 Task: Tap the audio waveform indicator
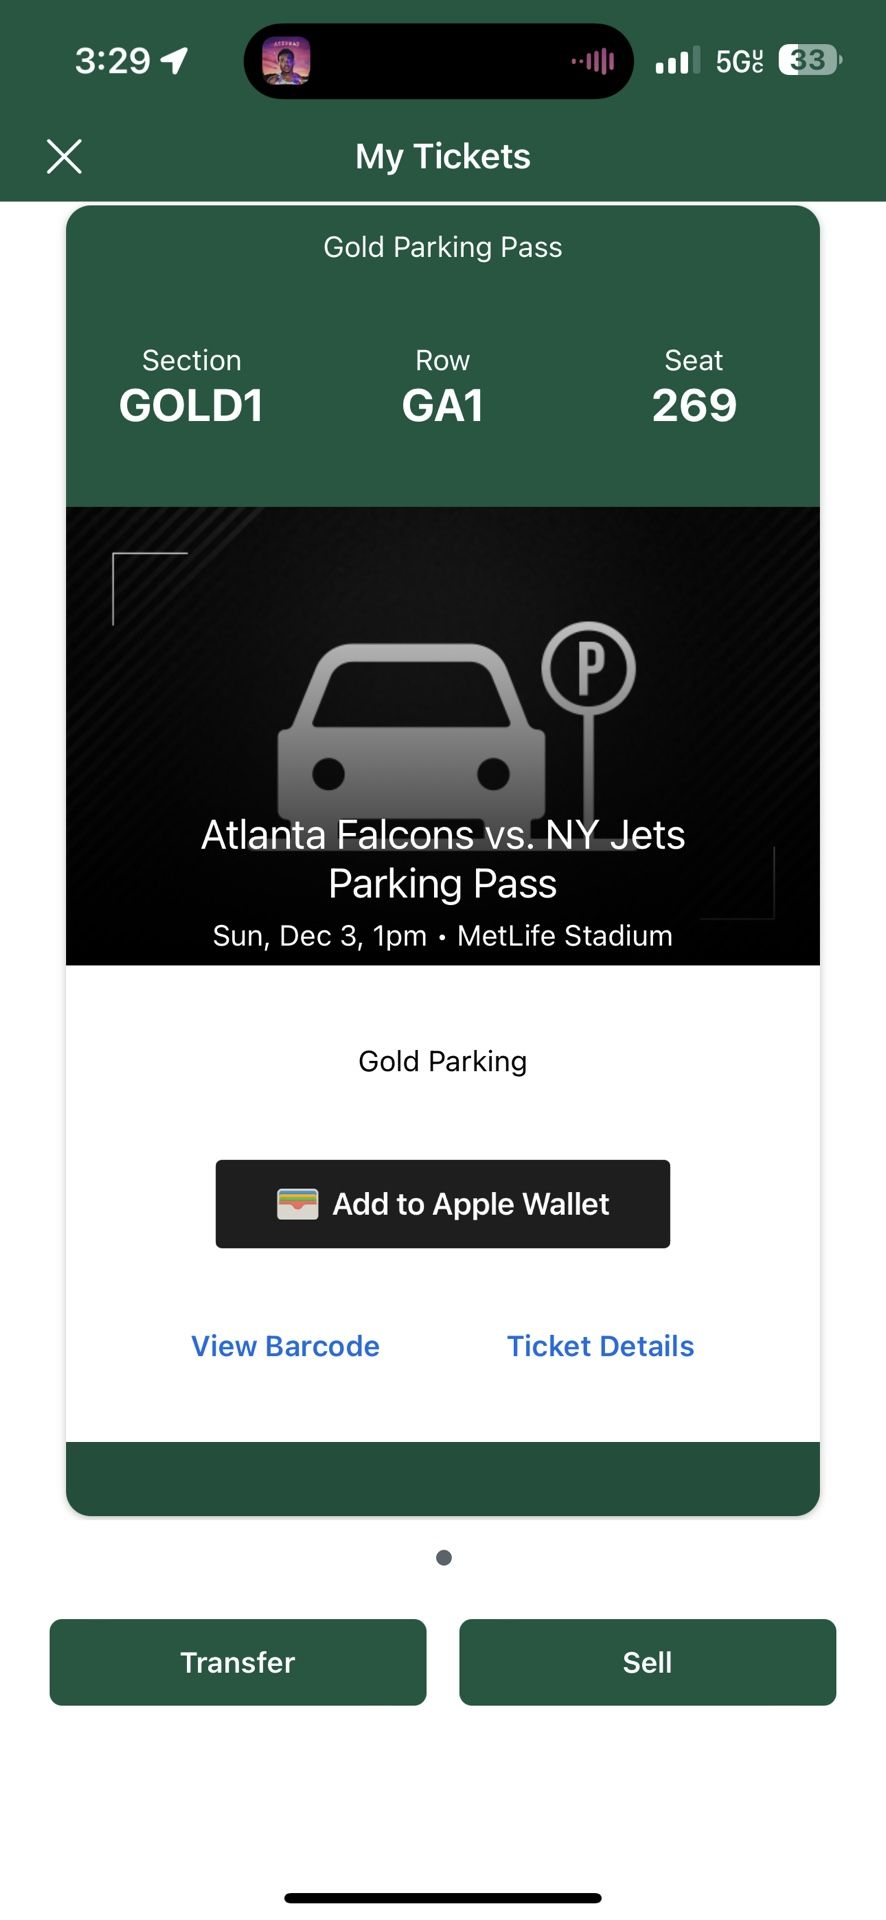(593, 61)
